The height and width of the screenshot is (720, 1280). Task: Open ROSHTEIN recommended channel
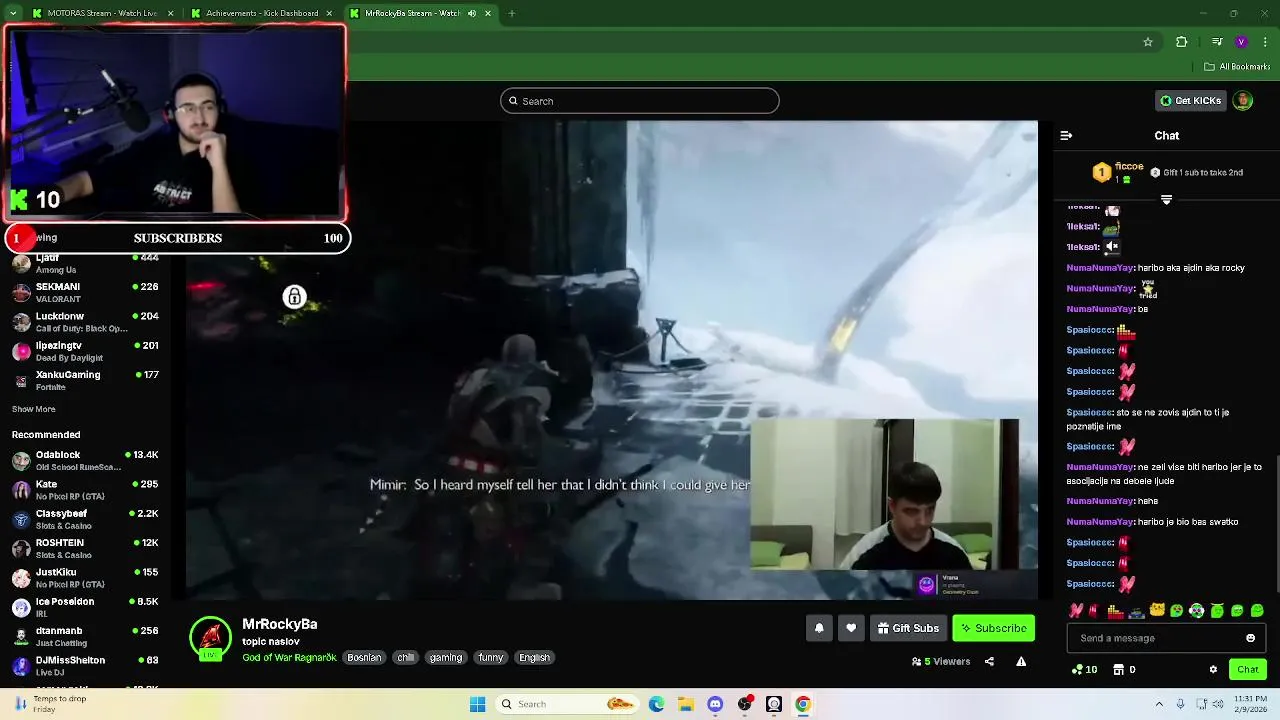tap(85, 548)
